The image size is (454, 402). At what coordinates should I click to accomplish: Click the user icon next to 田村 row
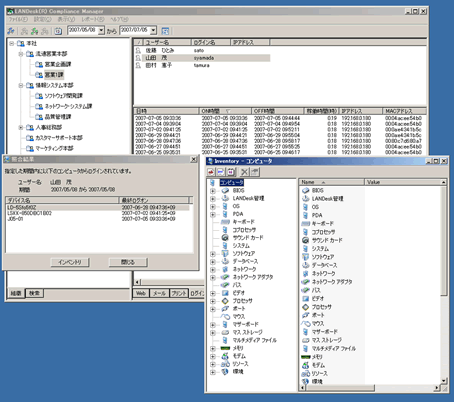(x=138, y=65)
